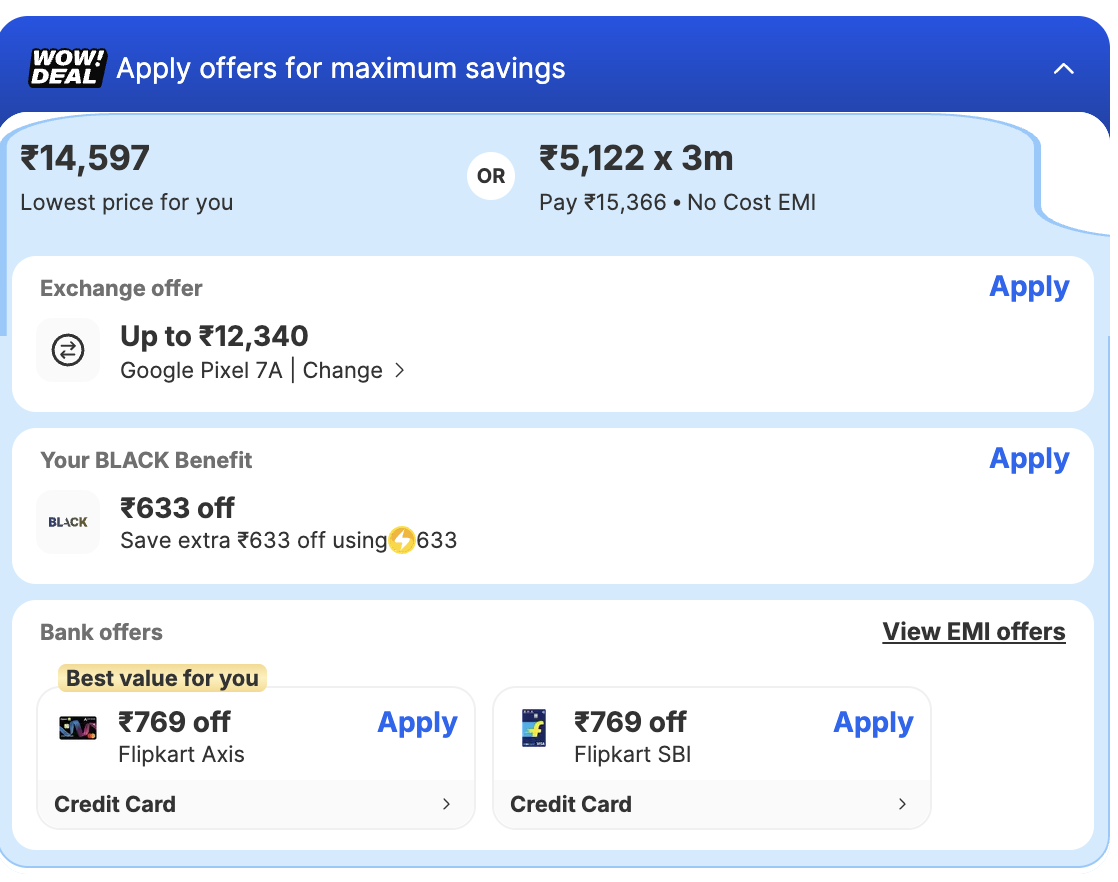Apply the Flipkart Axis ₹769 offer
1118x882 pixels.
(417, 723)
